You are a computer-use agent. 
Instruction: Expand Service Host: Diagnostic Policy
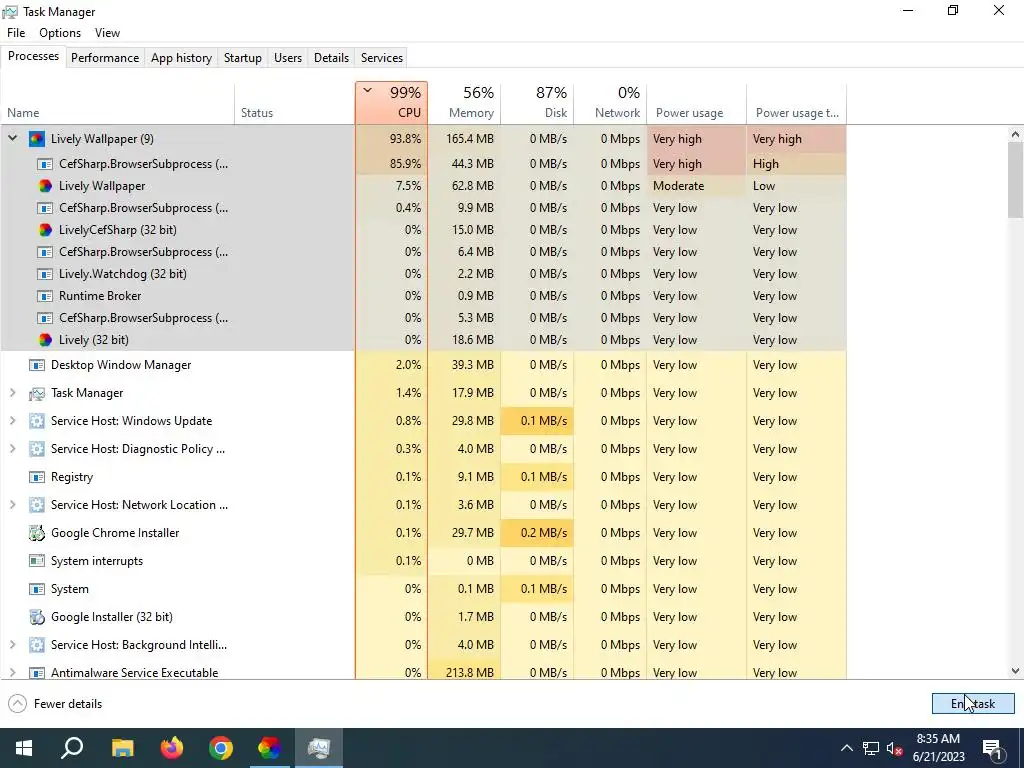tap(12, 449)
